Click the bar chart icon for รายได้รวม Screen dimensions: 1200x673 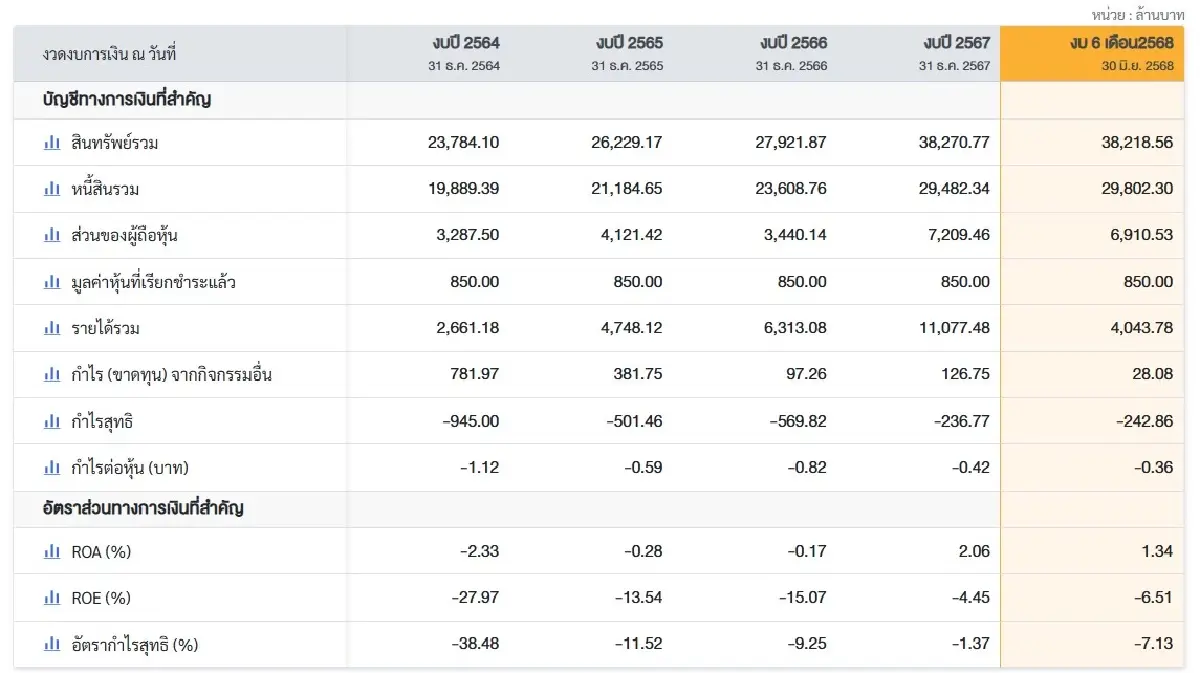pos(52,328)
